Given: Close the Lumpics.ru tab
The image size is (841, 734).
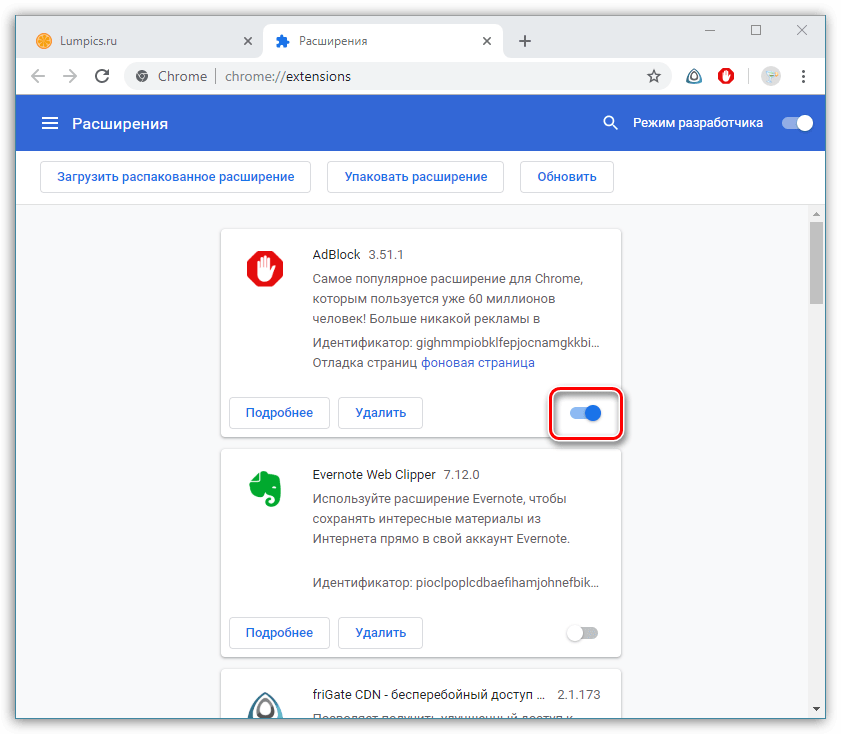Looking at the screenshot, I should tap(248, 41).
